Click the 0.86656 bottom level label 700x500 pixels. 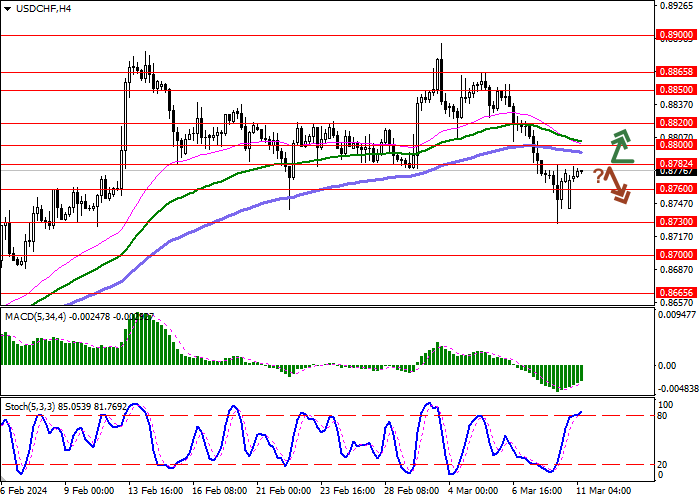(x=677, y=293)
